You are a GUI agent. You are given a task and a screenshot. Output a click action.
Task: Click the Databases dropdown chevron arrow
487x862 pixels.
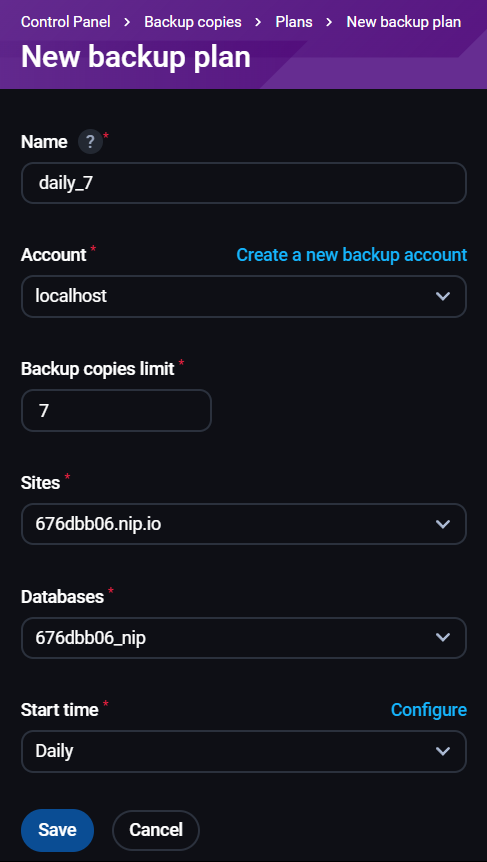[x=442, y=638]
